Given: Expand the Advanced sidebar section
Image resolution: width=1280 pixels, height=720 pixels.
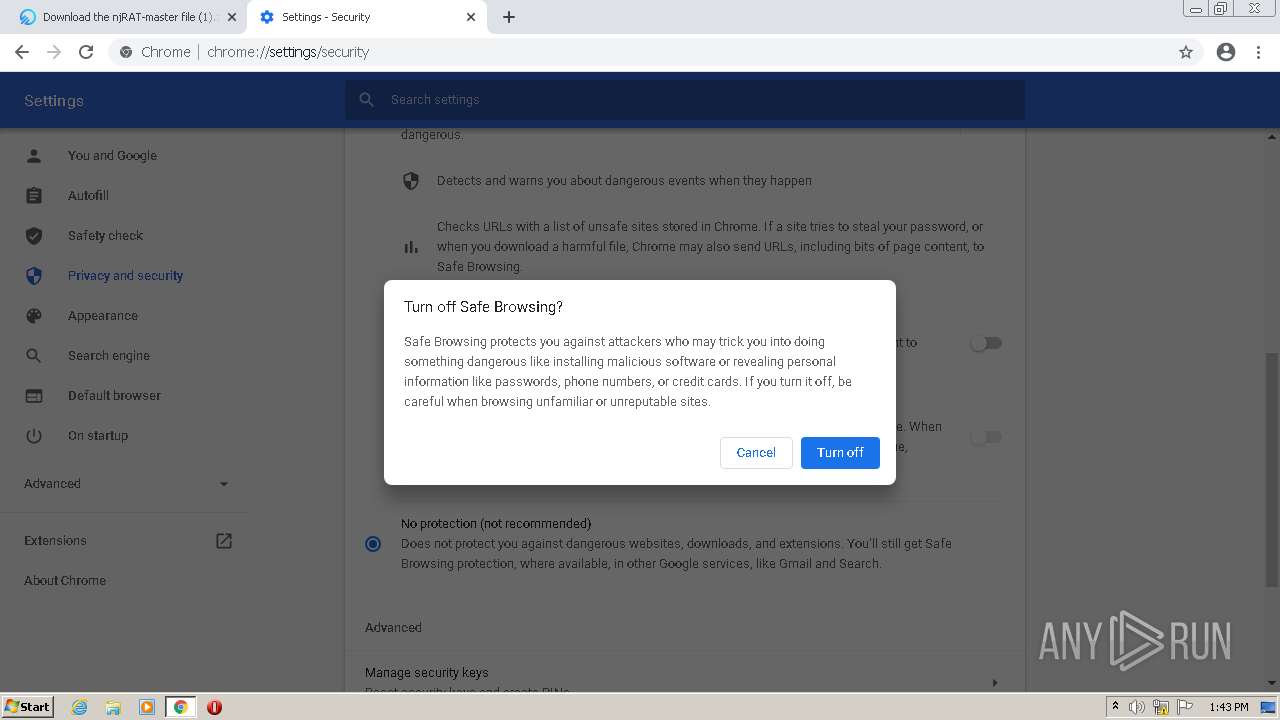Looking at the screenshot, I should point(127,484).
